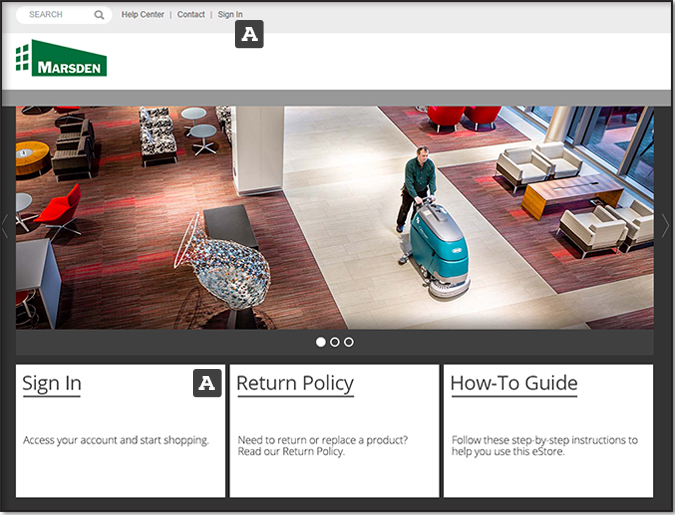
Task: Advance to next slide using right carousel arrow
Action: [x=665, y=227]
